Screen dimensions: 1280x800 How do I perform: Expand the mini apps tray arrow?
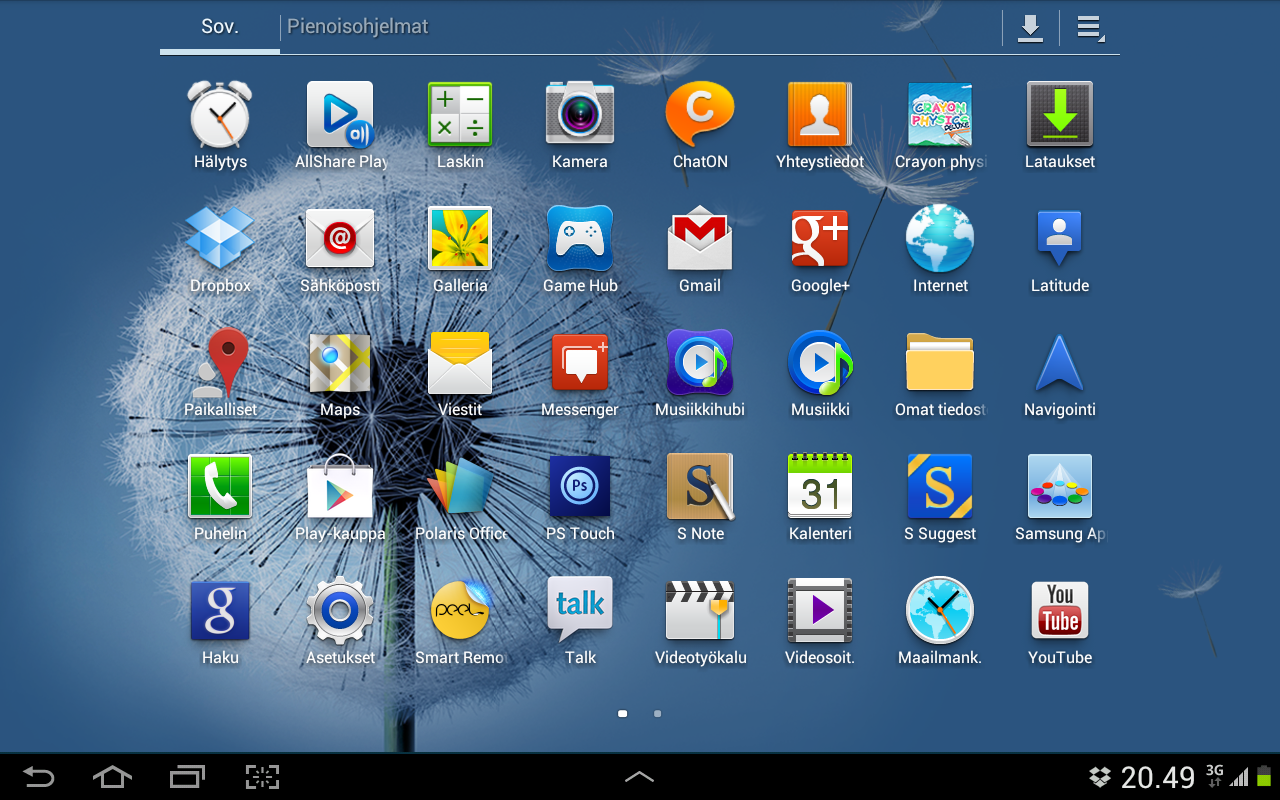[640, 776]
